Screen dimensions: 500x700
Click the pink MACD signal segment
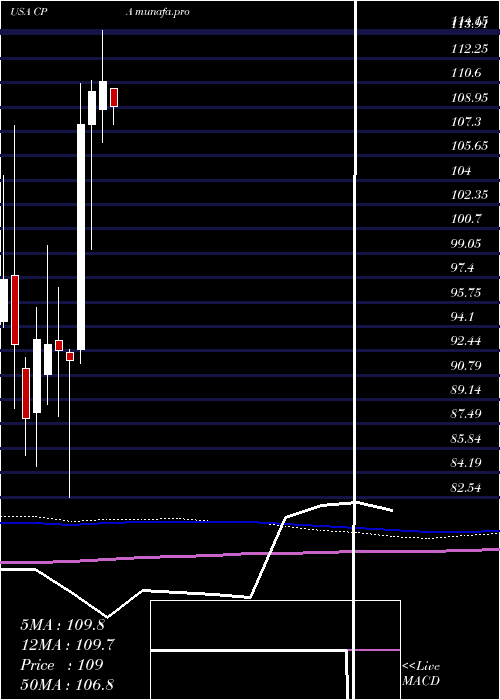coord(374,650)
